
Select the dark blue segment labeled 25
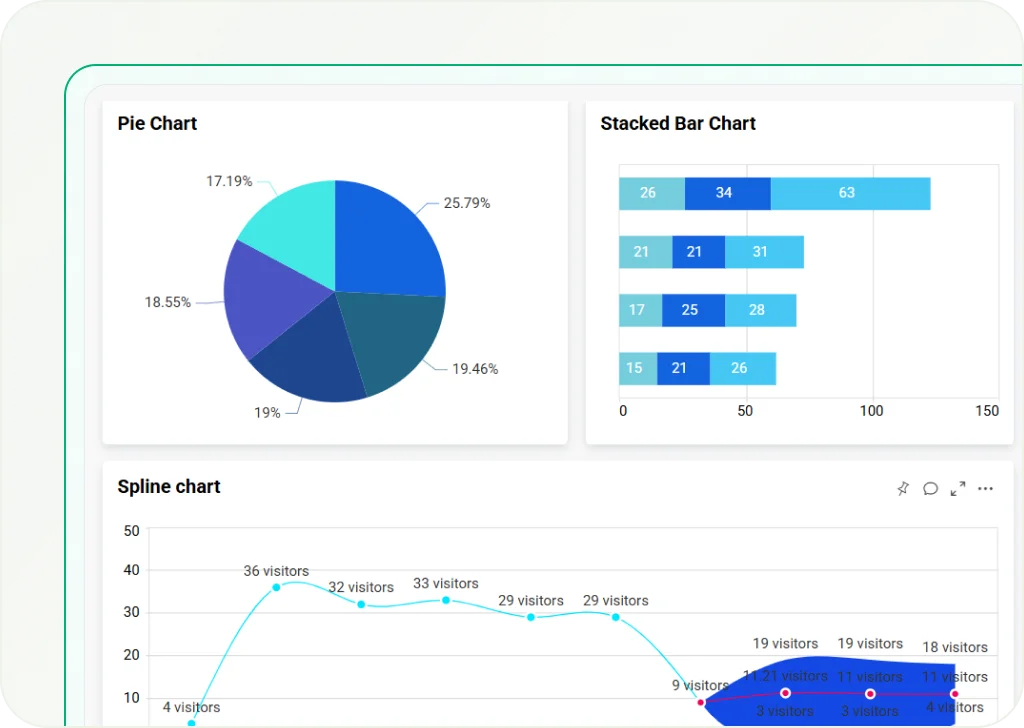point(691,310)
